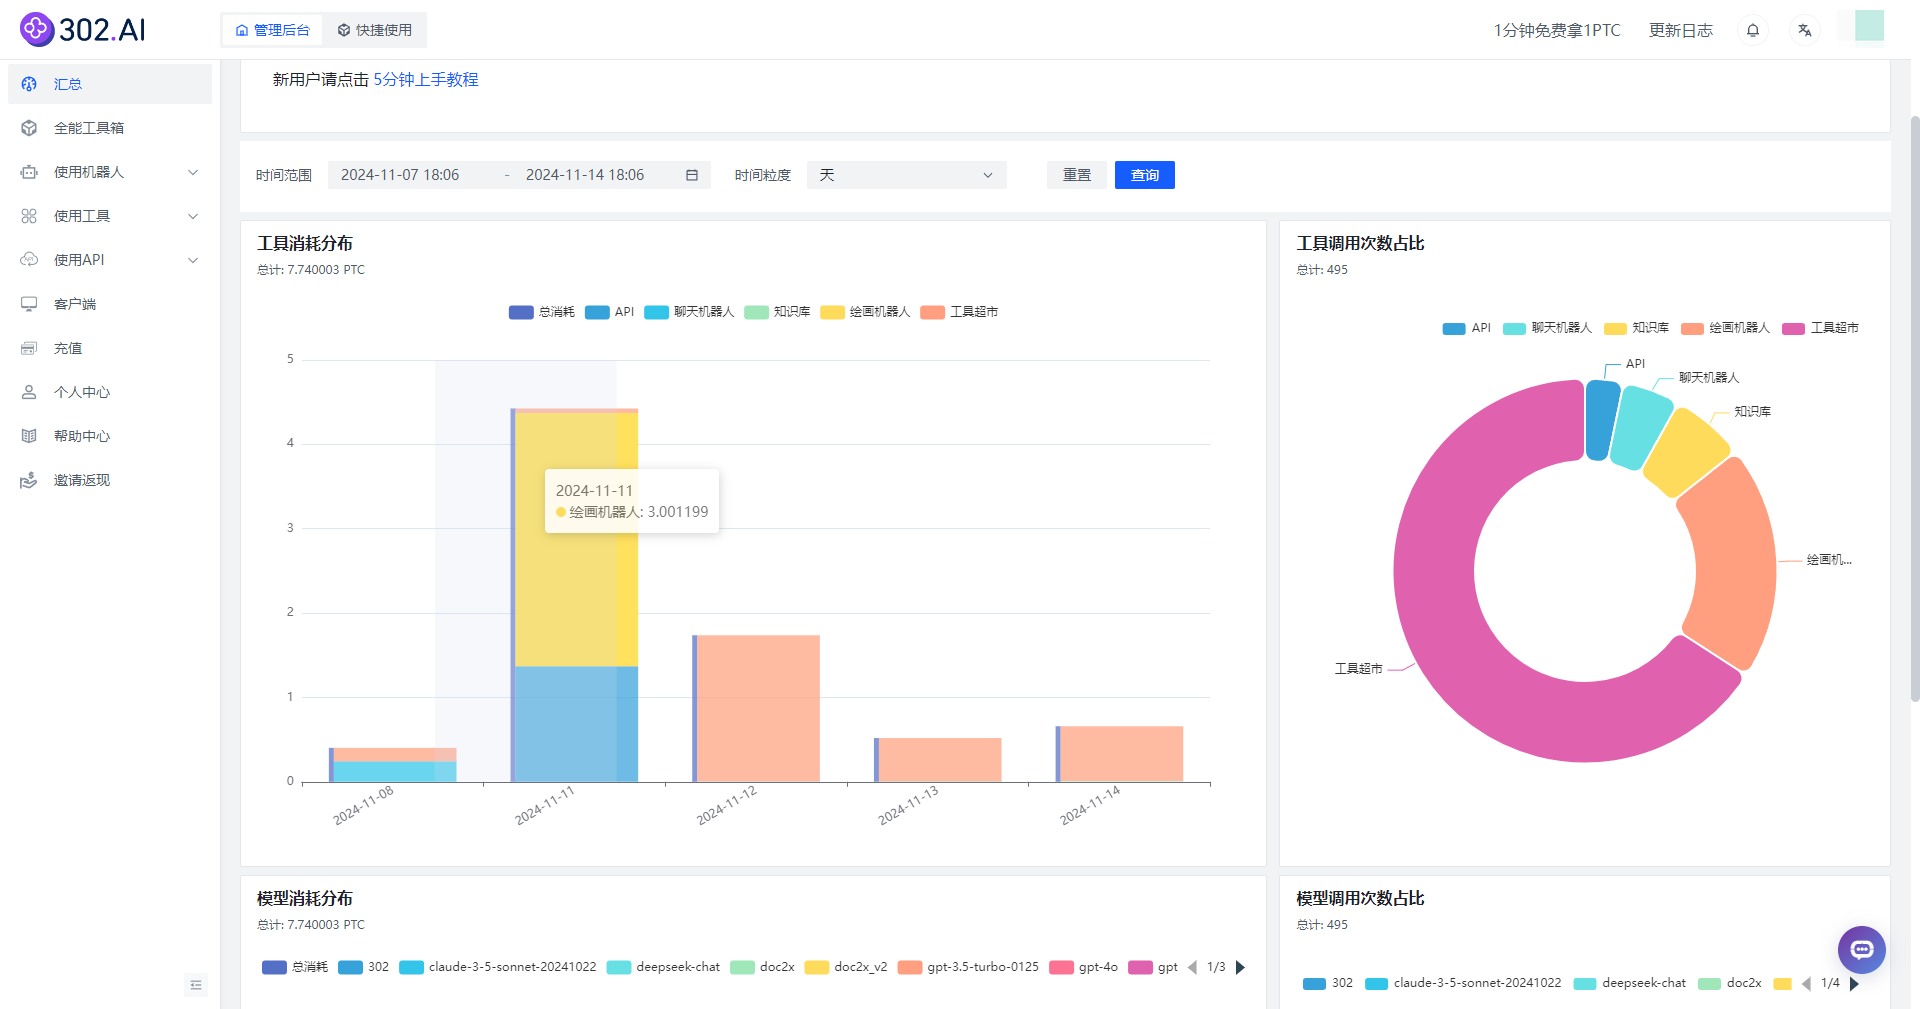The height and width of the screenshot is (1009, 1920).
Task: Click the 2024-11-12 bar in consumption chart
Action: click(757, 708)
